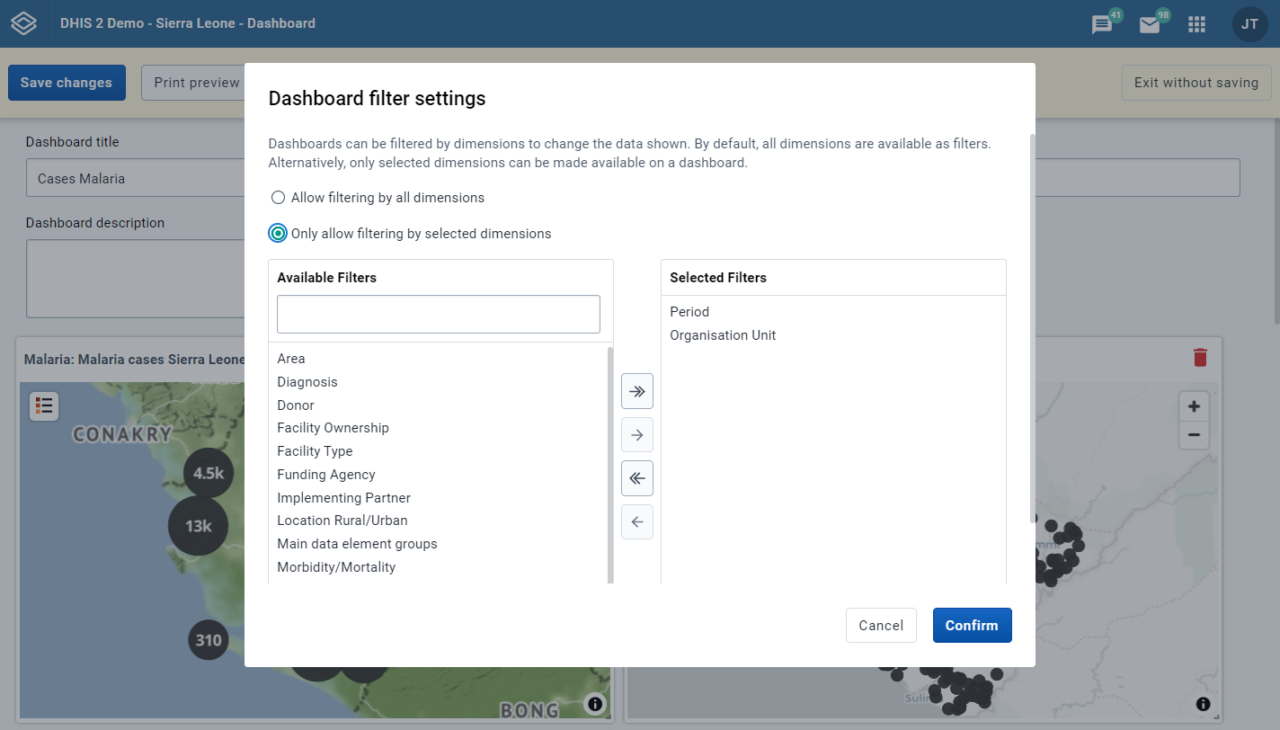Viewport: 1280px width, 730px height.
Task: Switch to Print preview
Action: pos(196,82)
